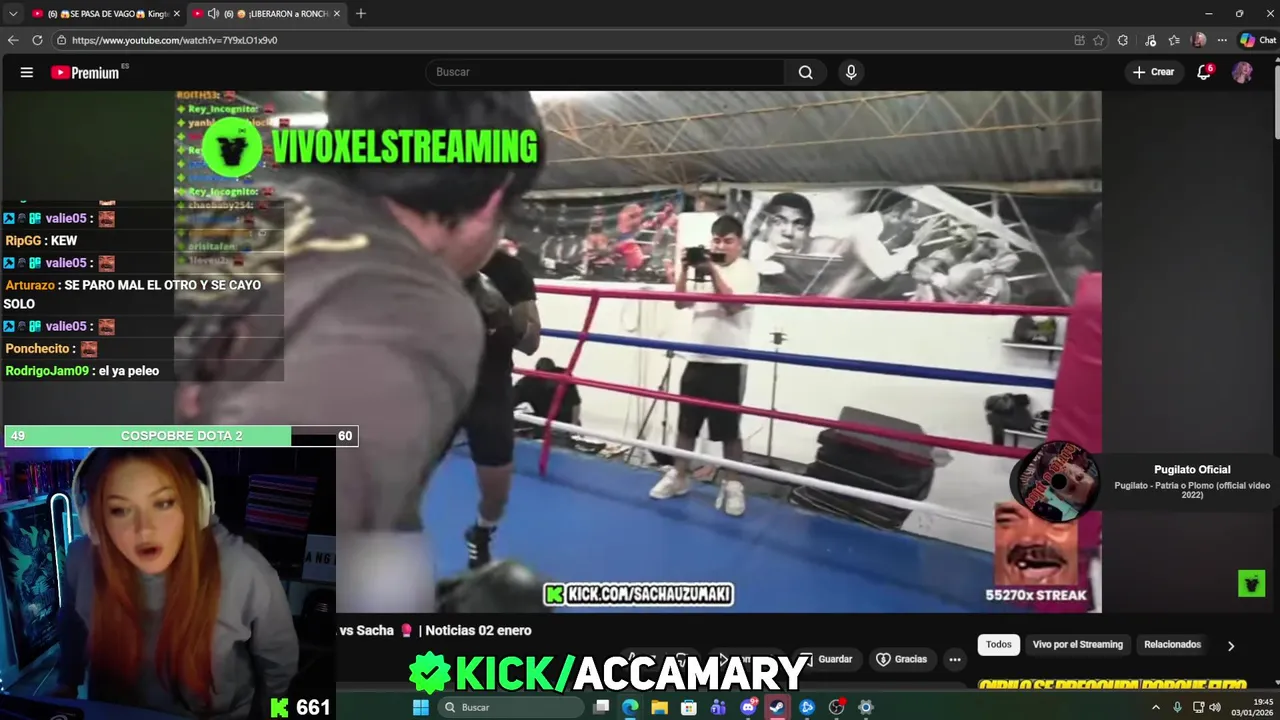The height and width of the screenshot is (720, 1280).
Task: Open volume control in system tray
Action: [1215, 707]
